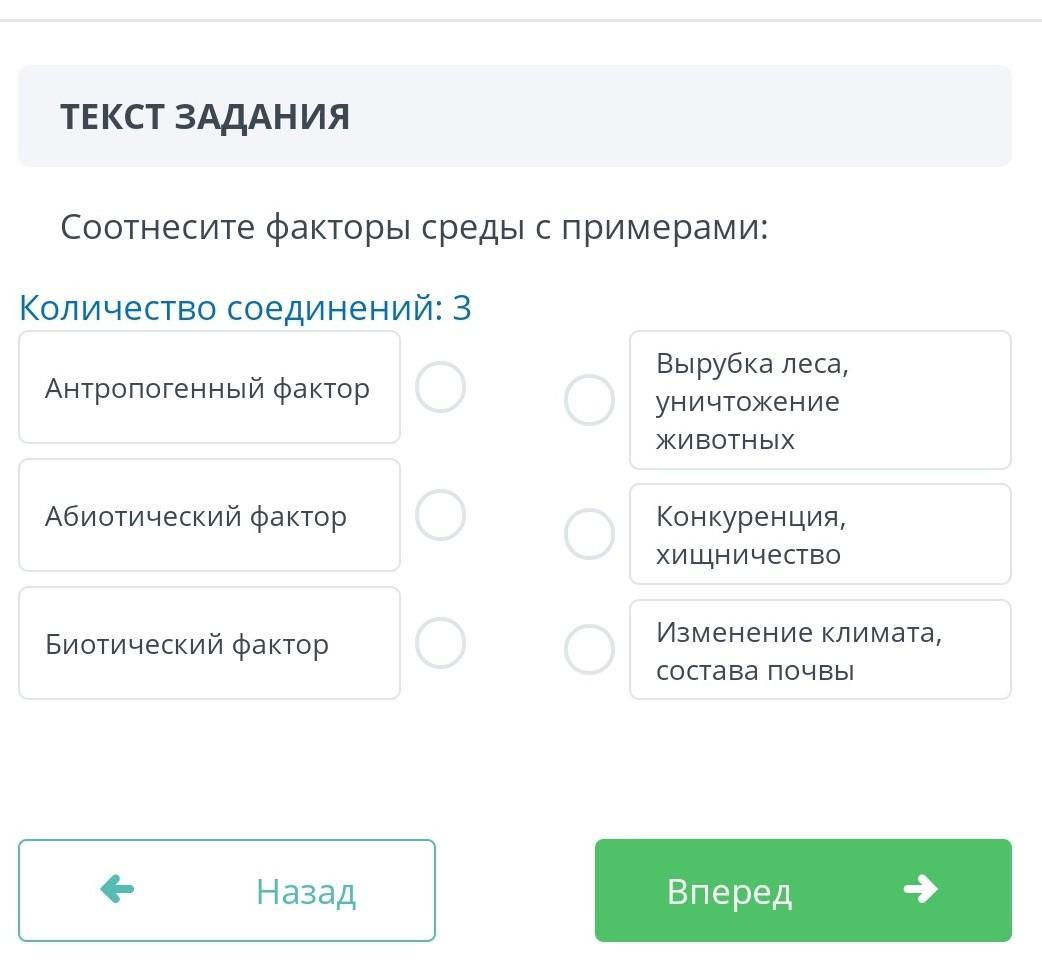This screenshot has width=1042, height=963.
Task: Click the ТЕКСТ ЗАДАНИЯ header
Action: click(205, 117)
